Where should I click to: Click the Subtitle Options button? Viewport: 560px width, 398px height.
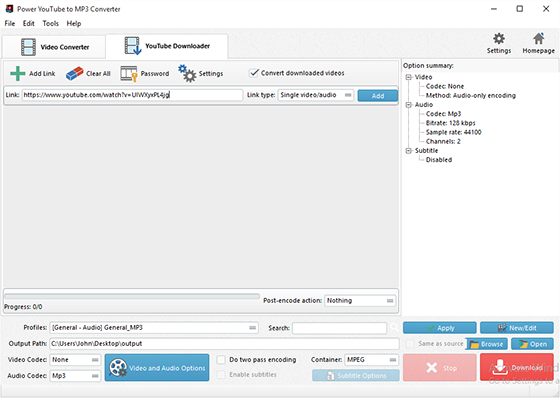point(356,375)
